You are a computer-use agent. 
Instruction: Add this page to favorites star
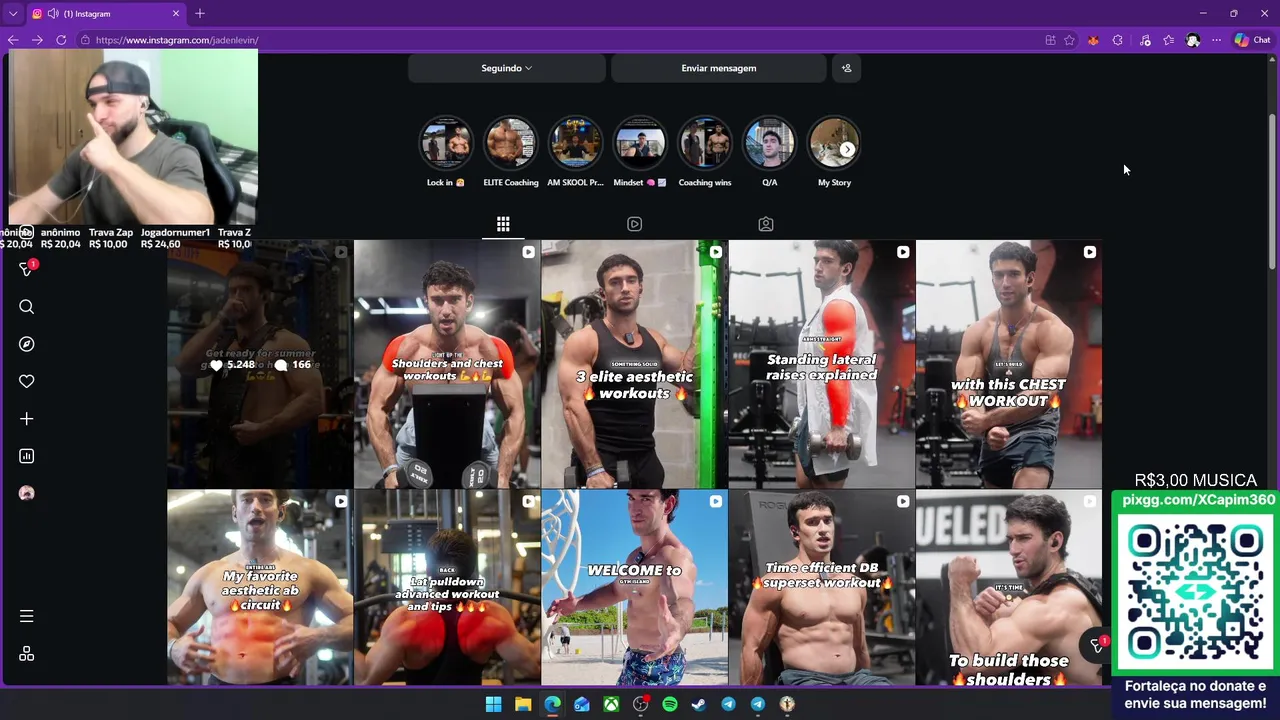pyautogui.click(x=1069, y=40)
